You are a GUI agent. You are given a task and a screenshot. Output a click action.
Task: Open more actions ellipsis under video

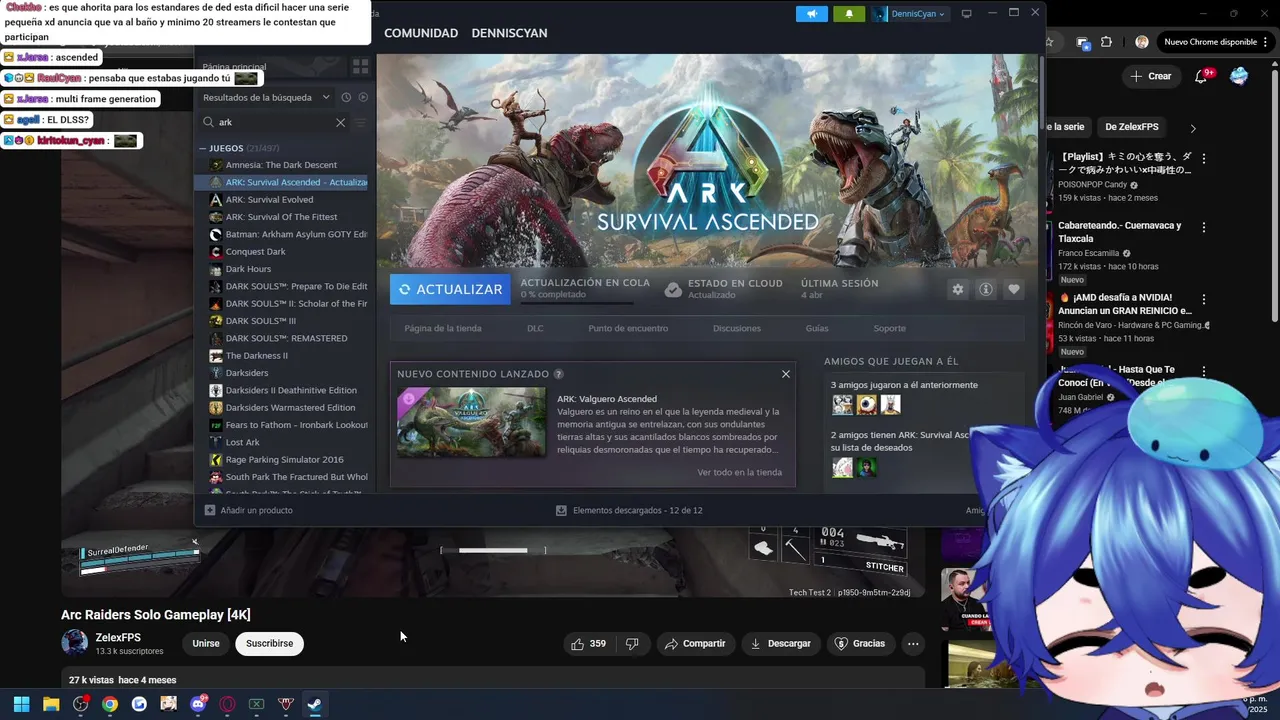click(913, 643)
